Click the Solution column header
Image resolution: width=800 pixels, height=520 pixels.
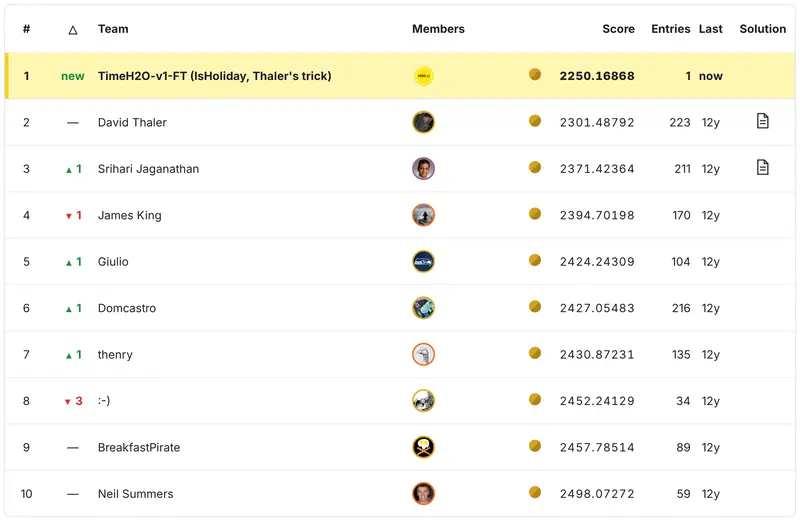(763, 29)
